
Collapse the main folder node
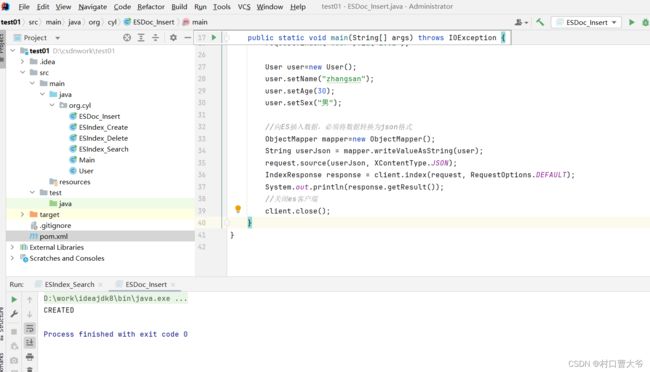(x=32, y=83)
